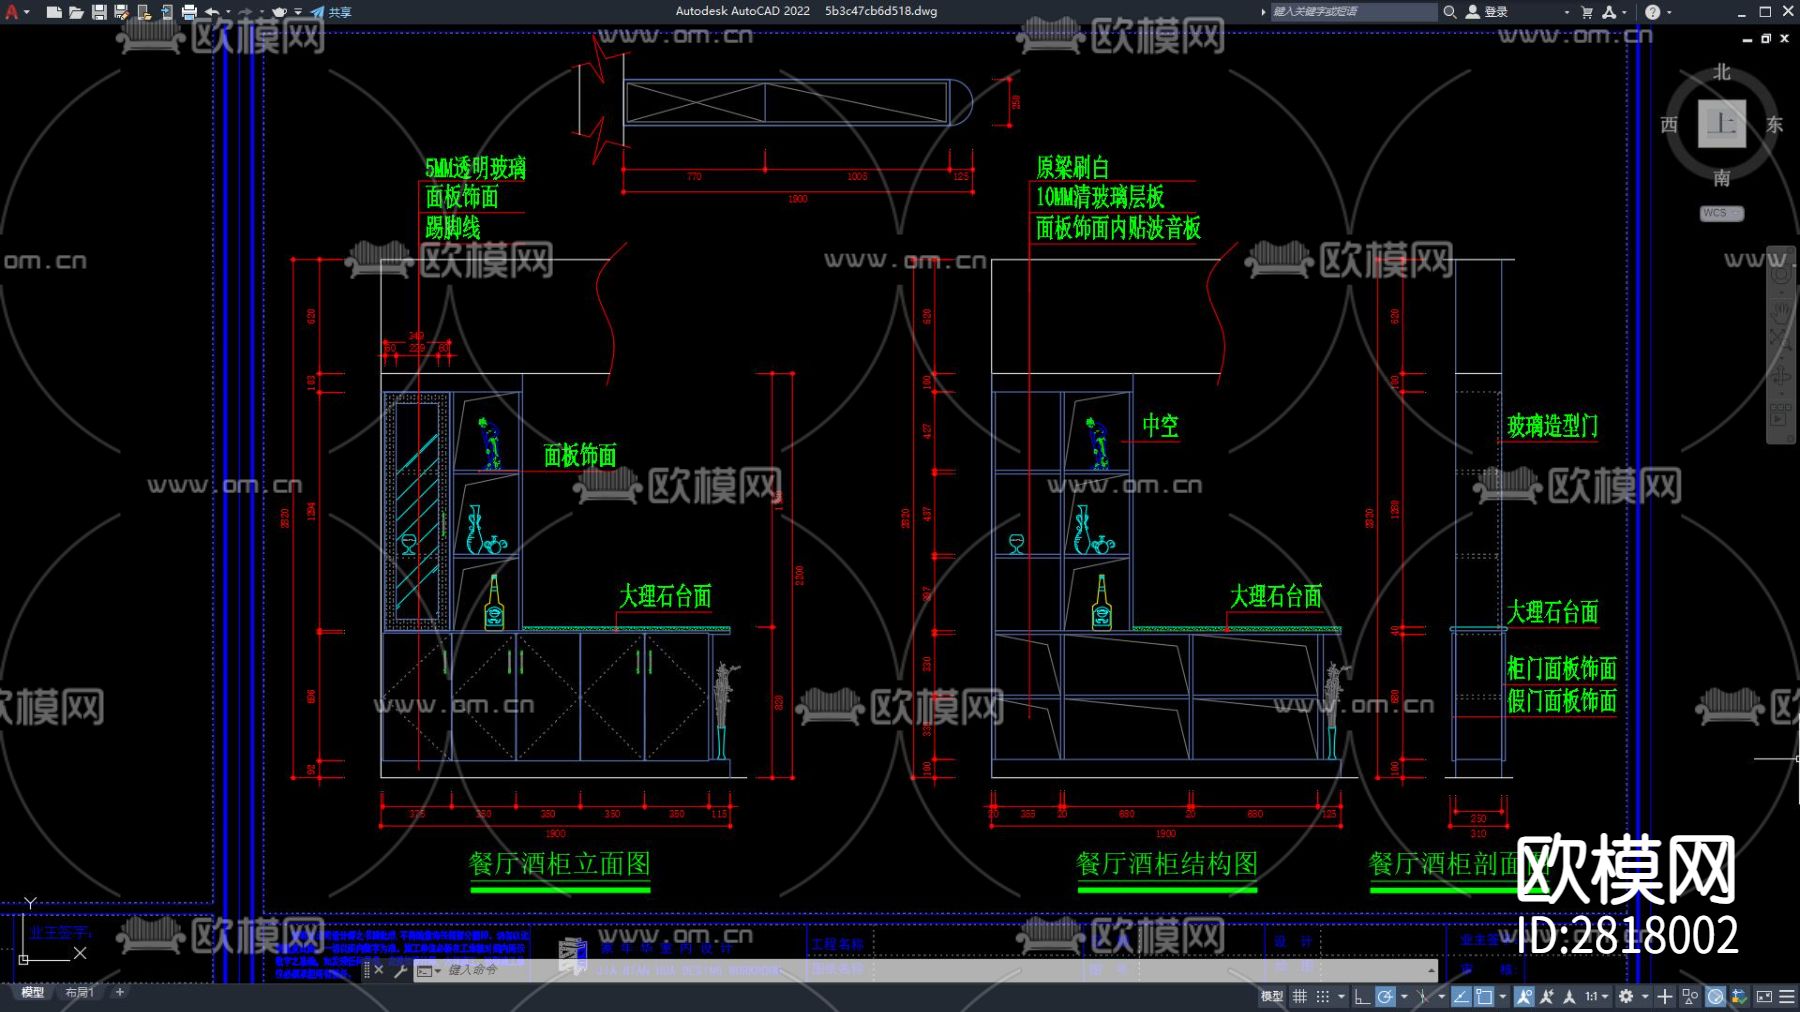Open the system variable monitor icon

[x=1739, y=996]
